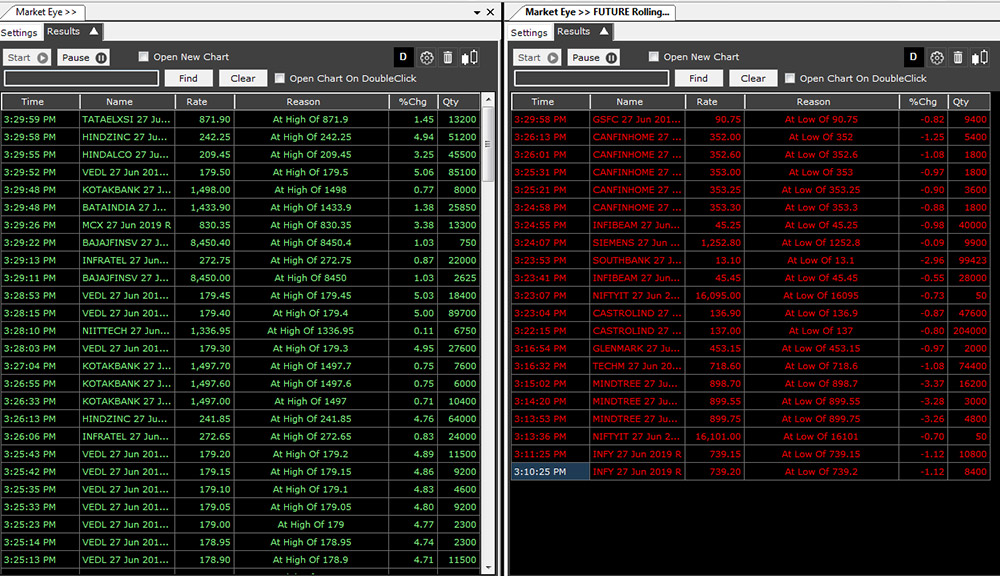Viewport: 1000px width, 576px height.
Task: Sort left table by Name column header
Action: point(127,101)
